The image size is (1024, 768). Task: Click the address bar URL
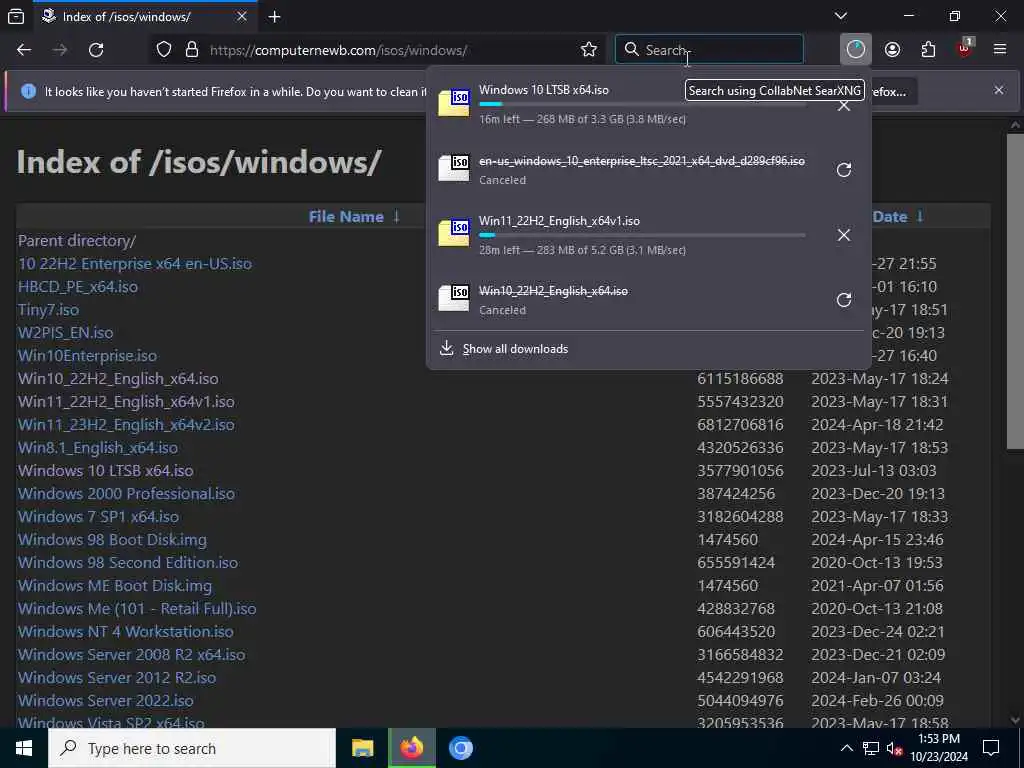(x=338, y=50)
